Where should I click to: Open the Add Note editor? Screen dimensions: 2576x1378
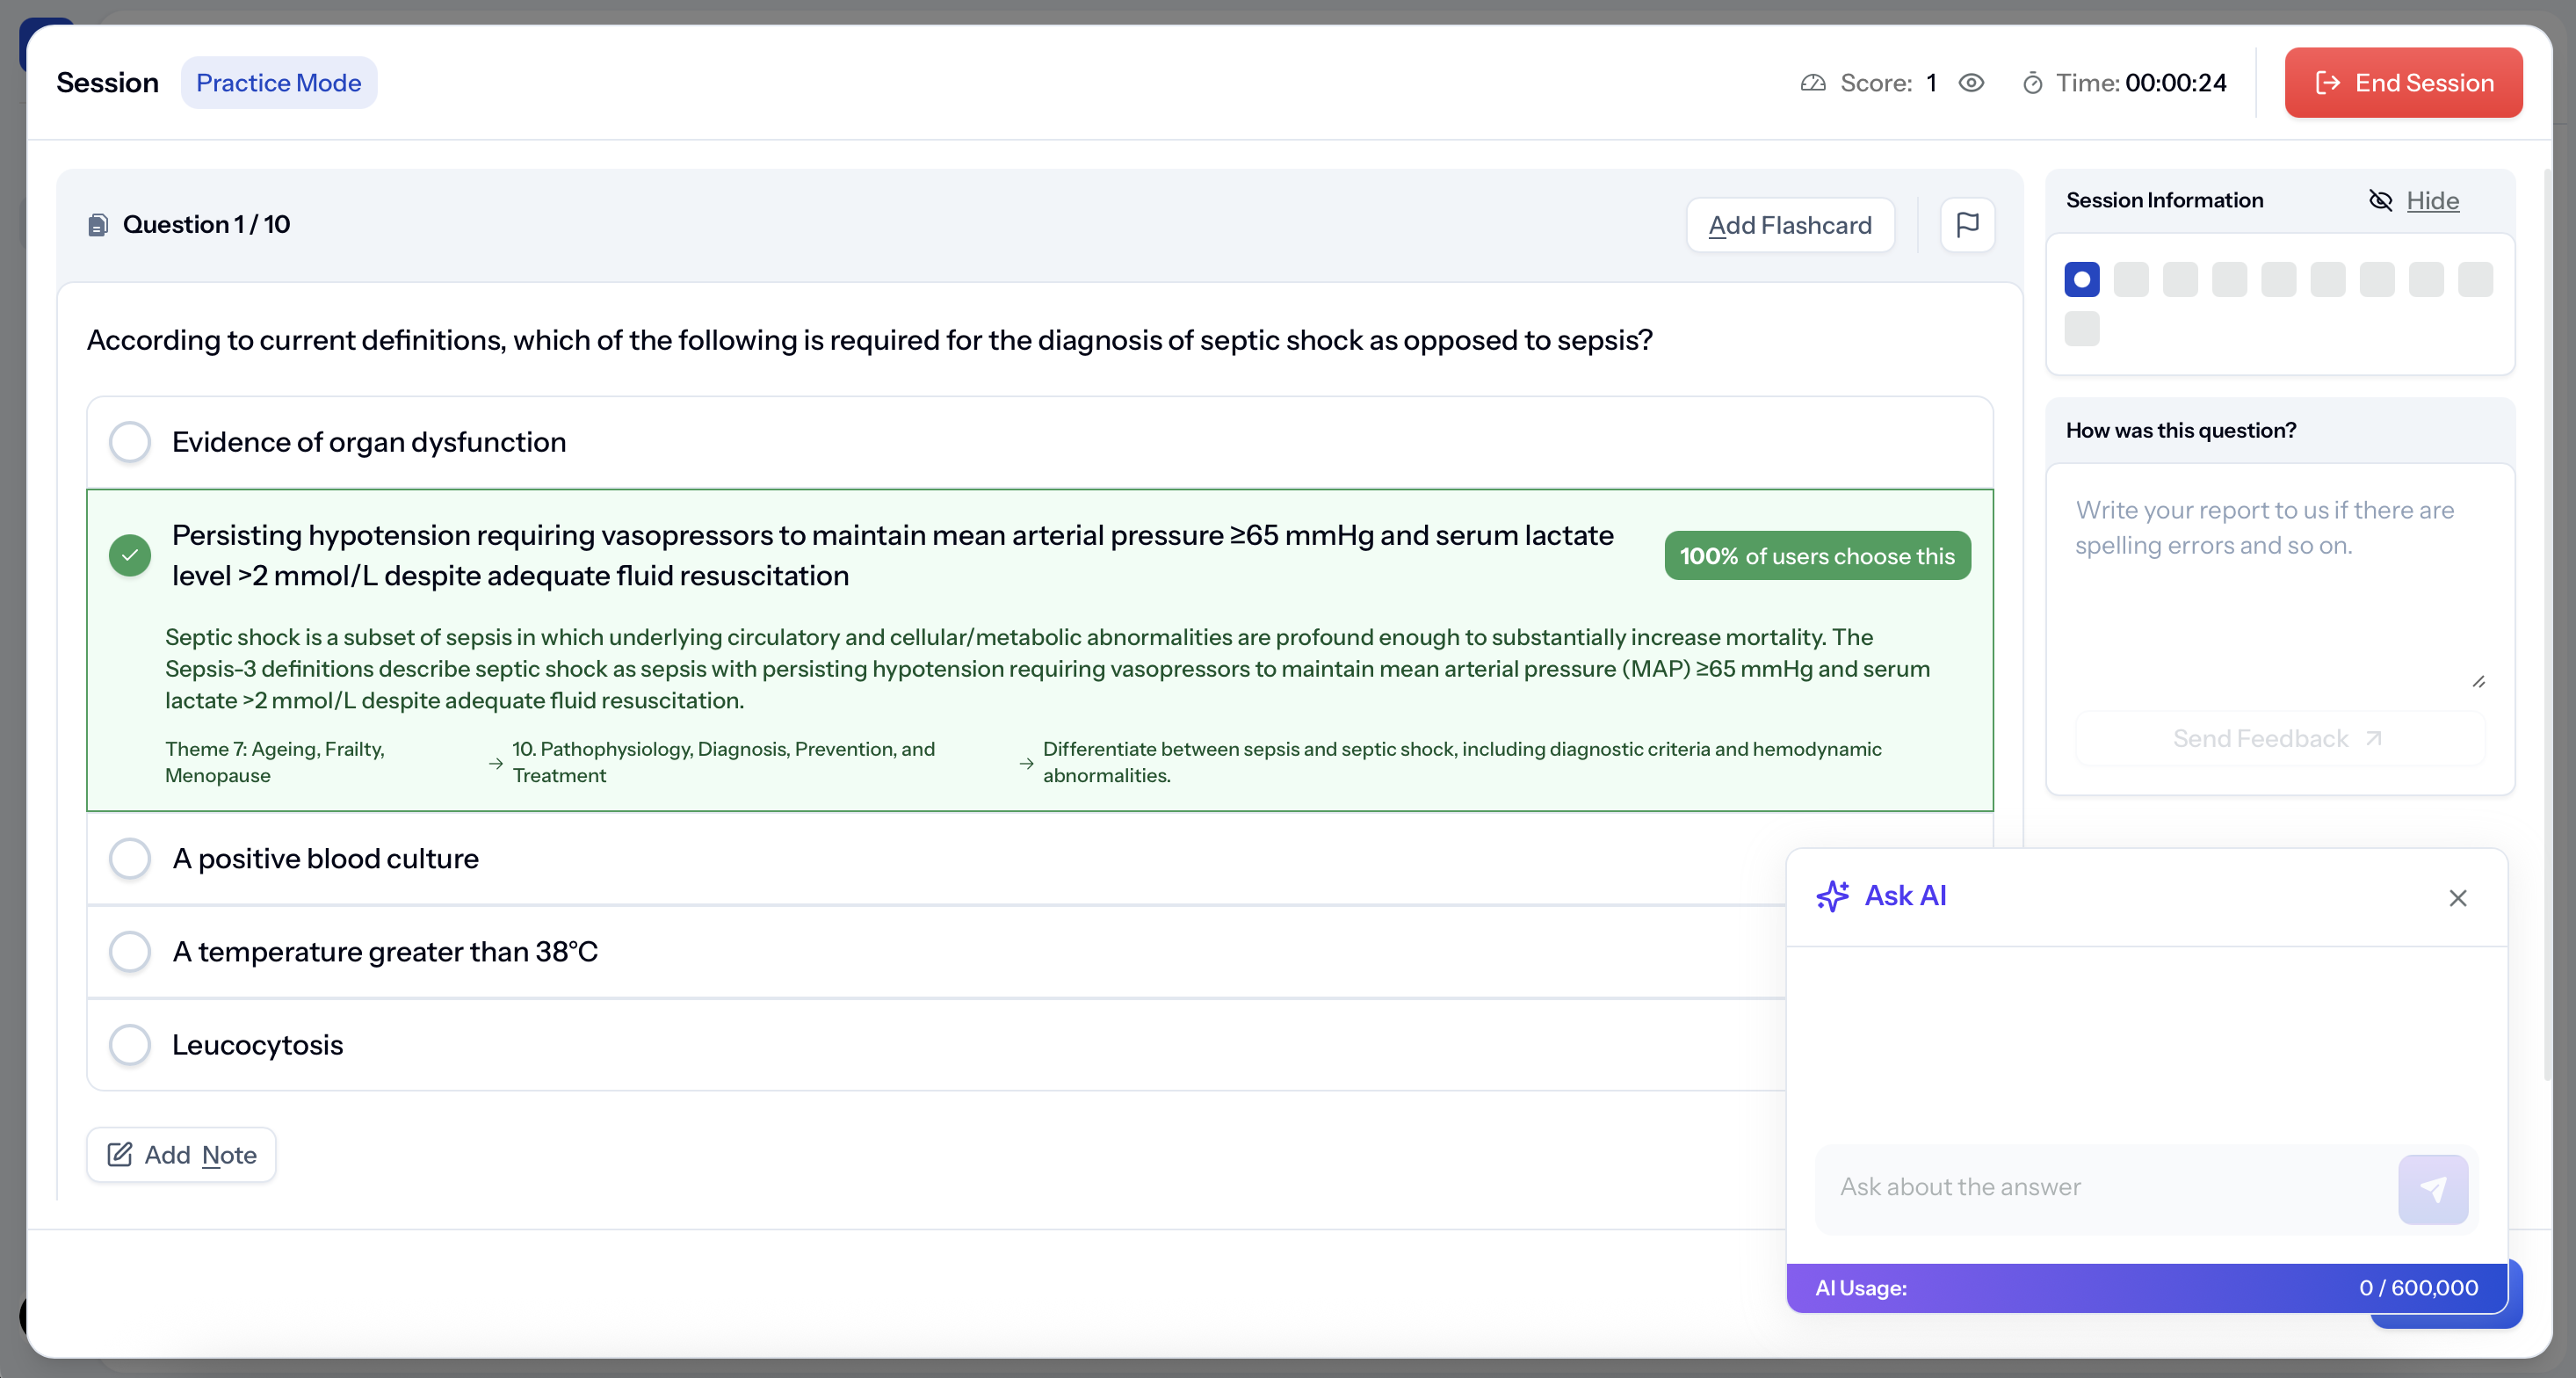point(182,1155)
